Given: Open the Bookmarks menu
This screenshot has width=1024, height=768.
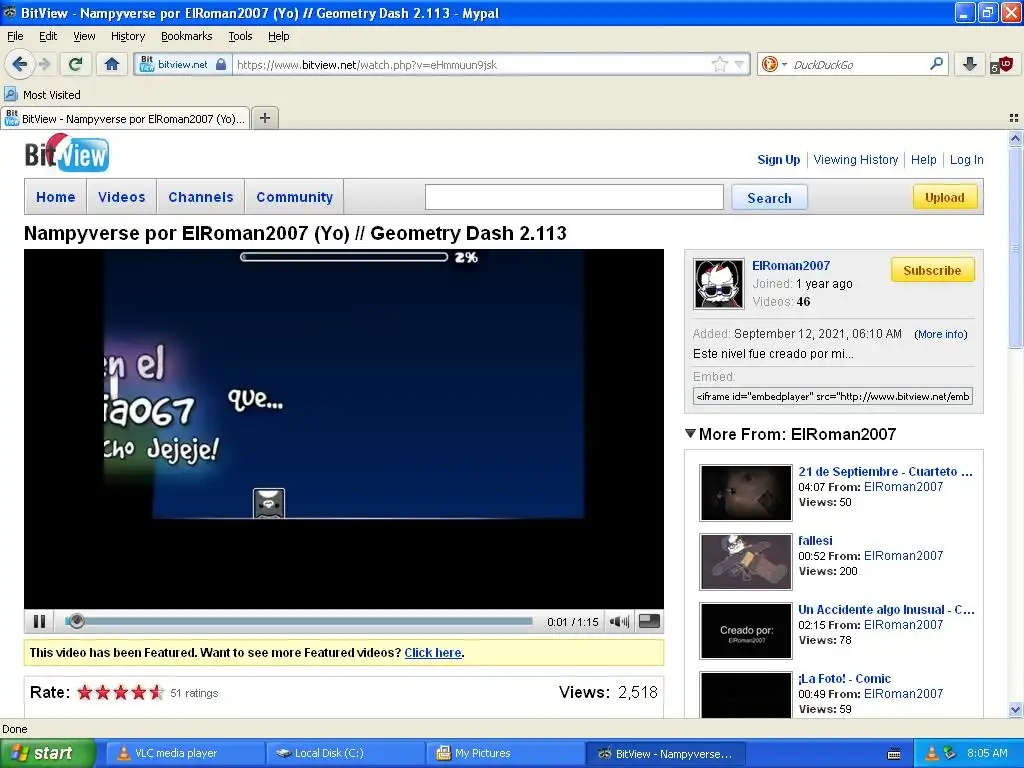Looking at the screenshot, I should click(187, 36).
